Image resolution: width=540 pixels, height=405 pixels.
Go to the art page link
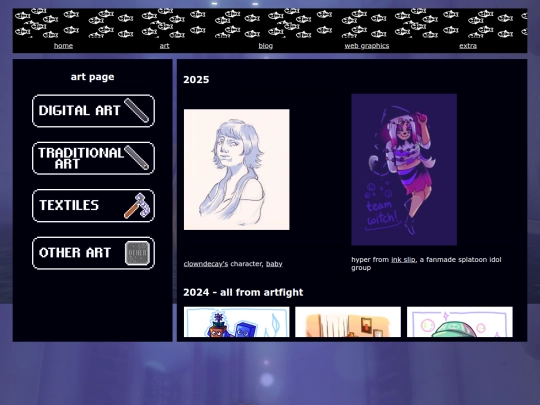(x=164, y=46)
